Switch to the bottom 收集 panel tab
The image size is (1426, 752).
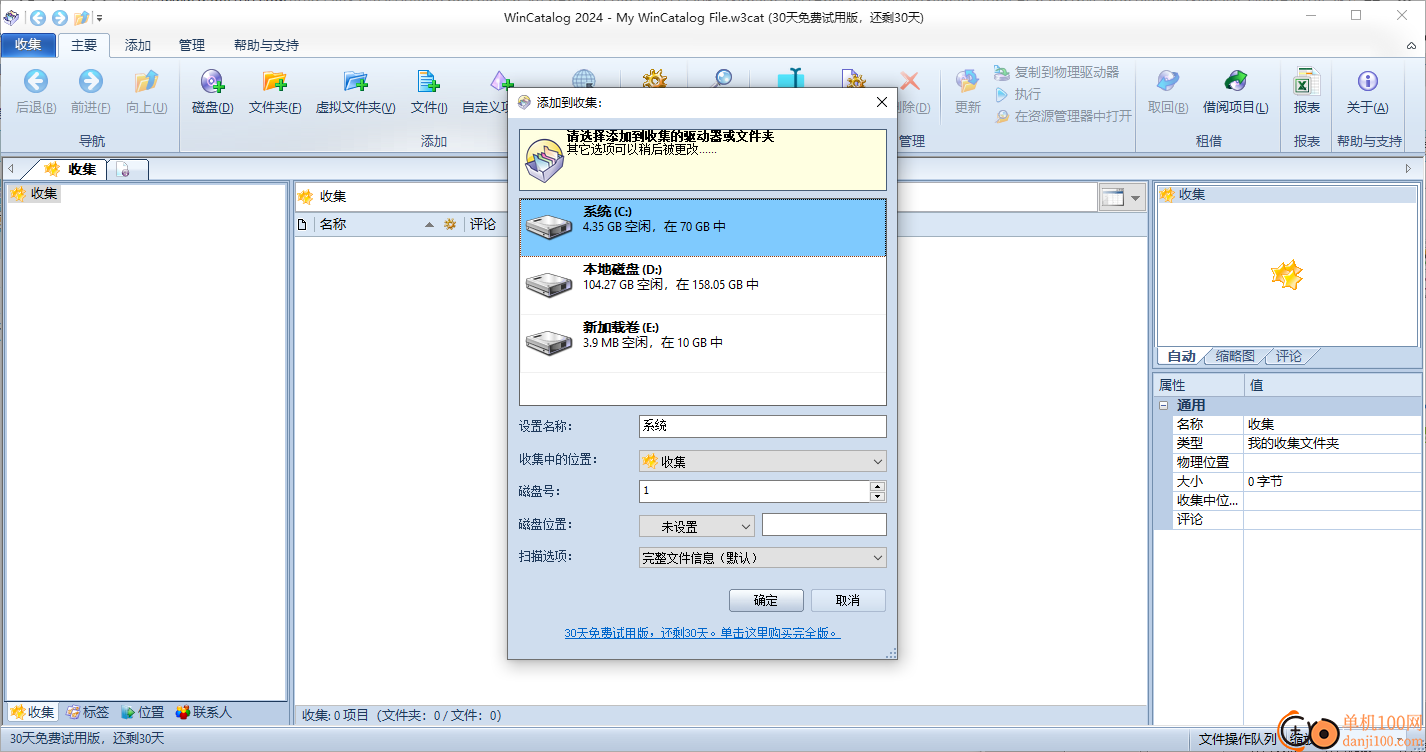(x=32, y=713)
